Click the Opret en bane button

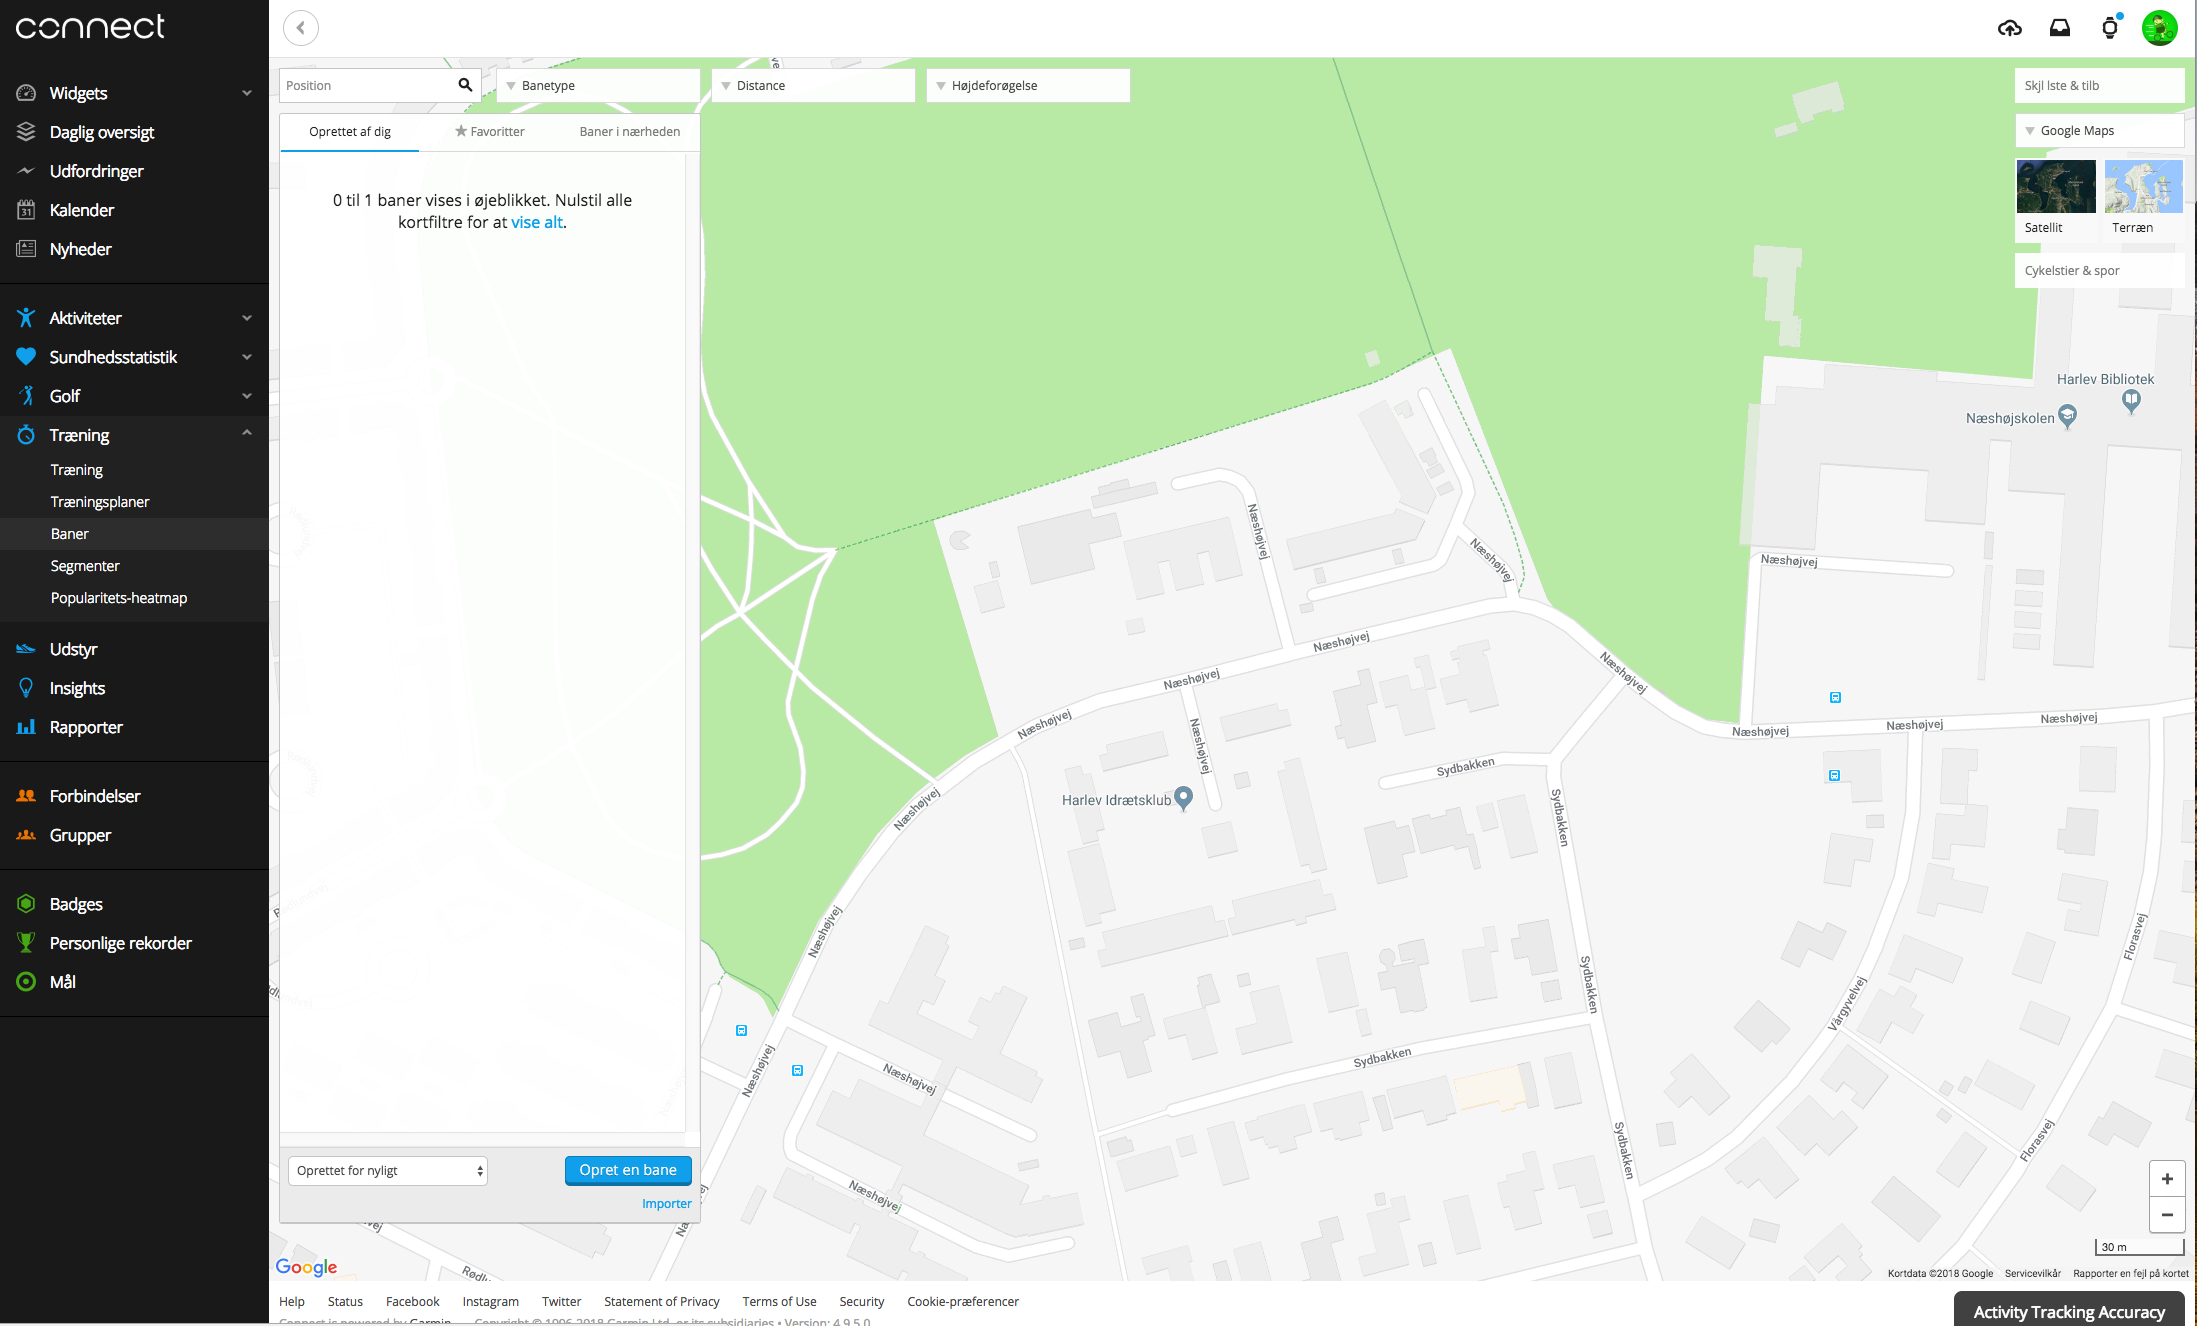[628, 1170]
